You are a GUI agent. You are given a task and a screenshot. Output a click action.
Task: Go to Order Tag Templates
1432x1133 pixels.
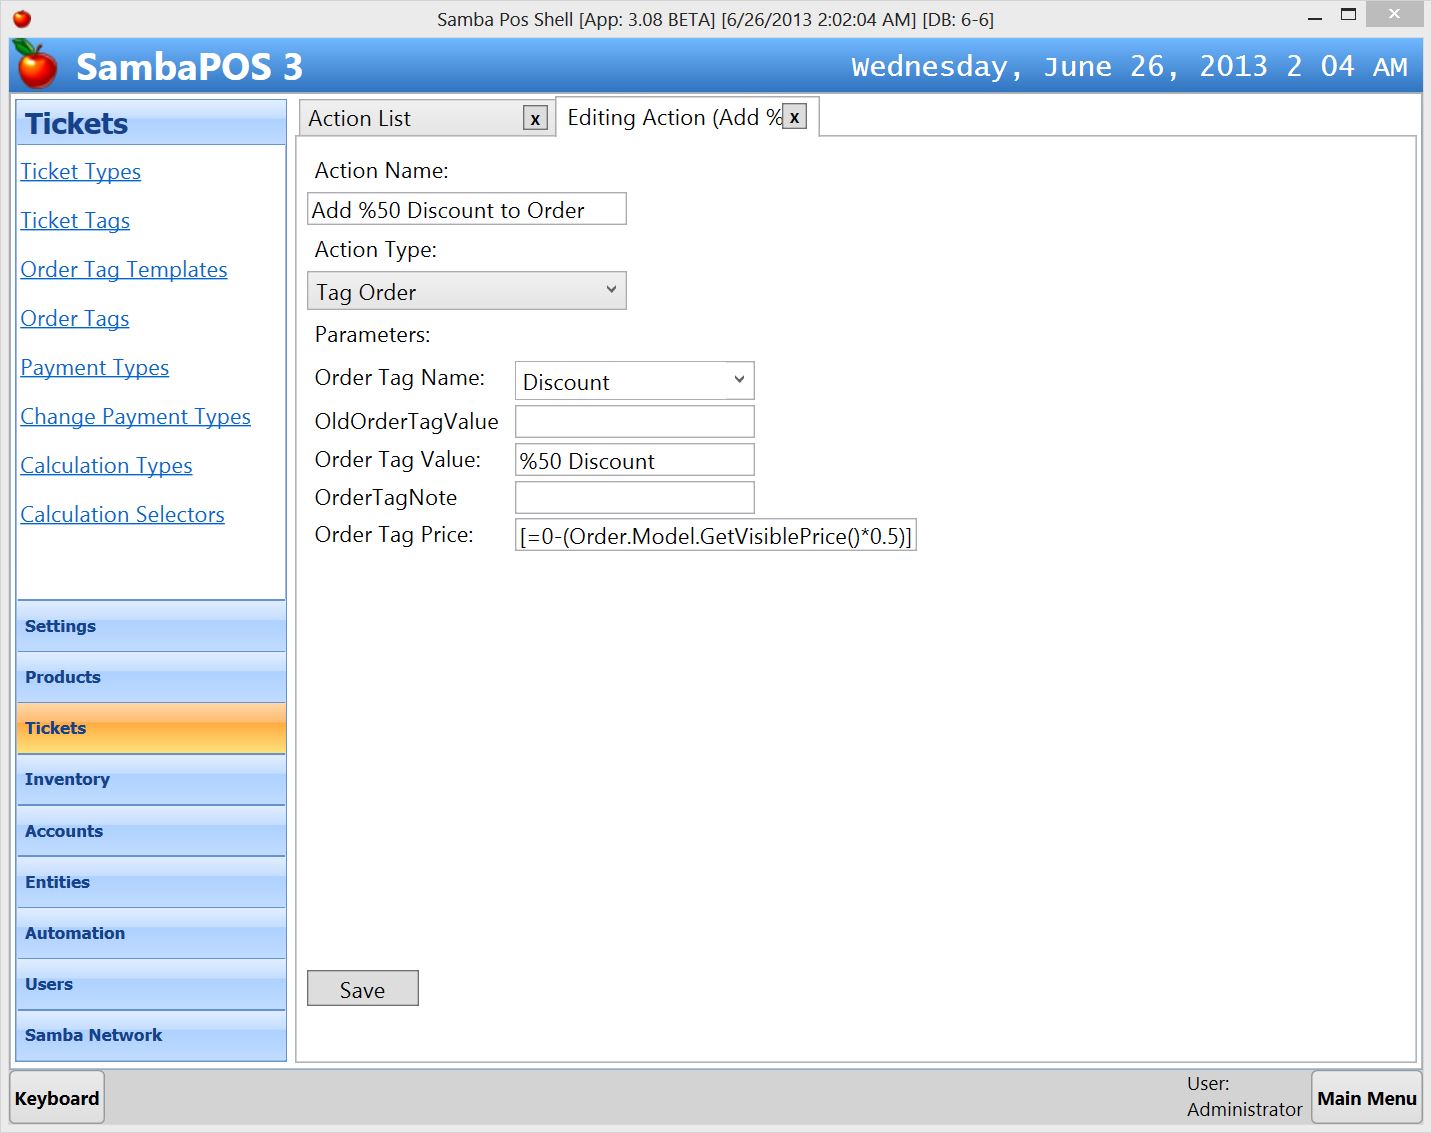124,270
